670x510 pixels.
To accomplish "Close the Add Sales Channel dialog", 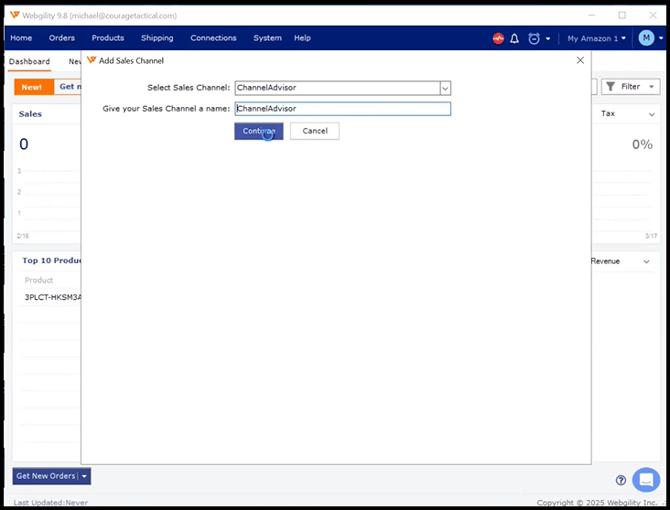I will [x=580, y=60].
